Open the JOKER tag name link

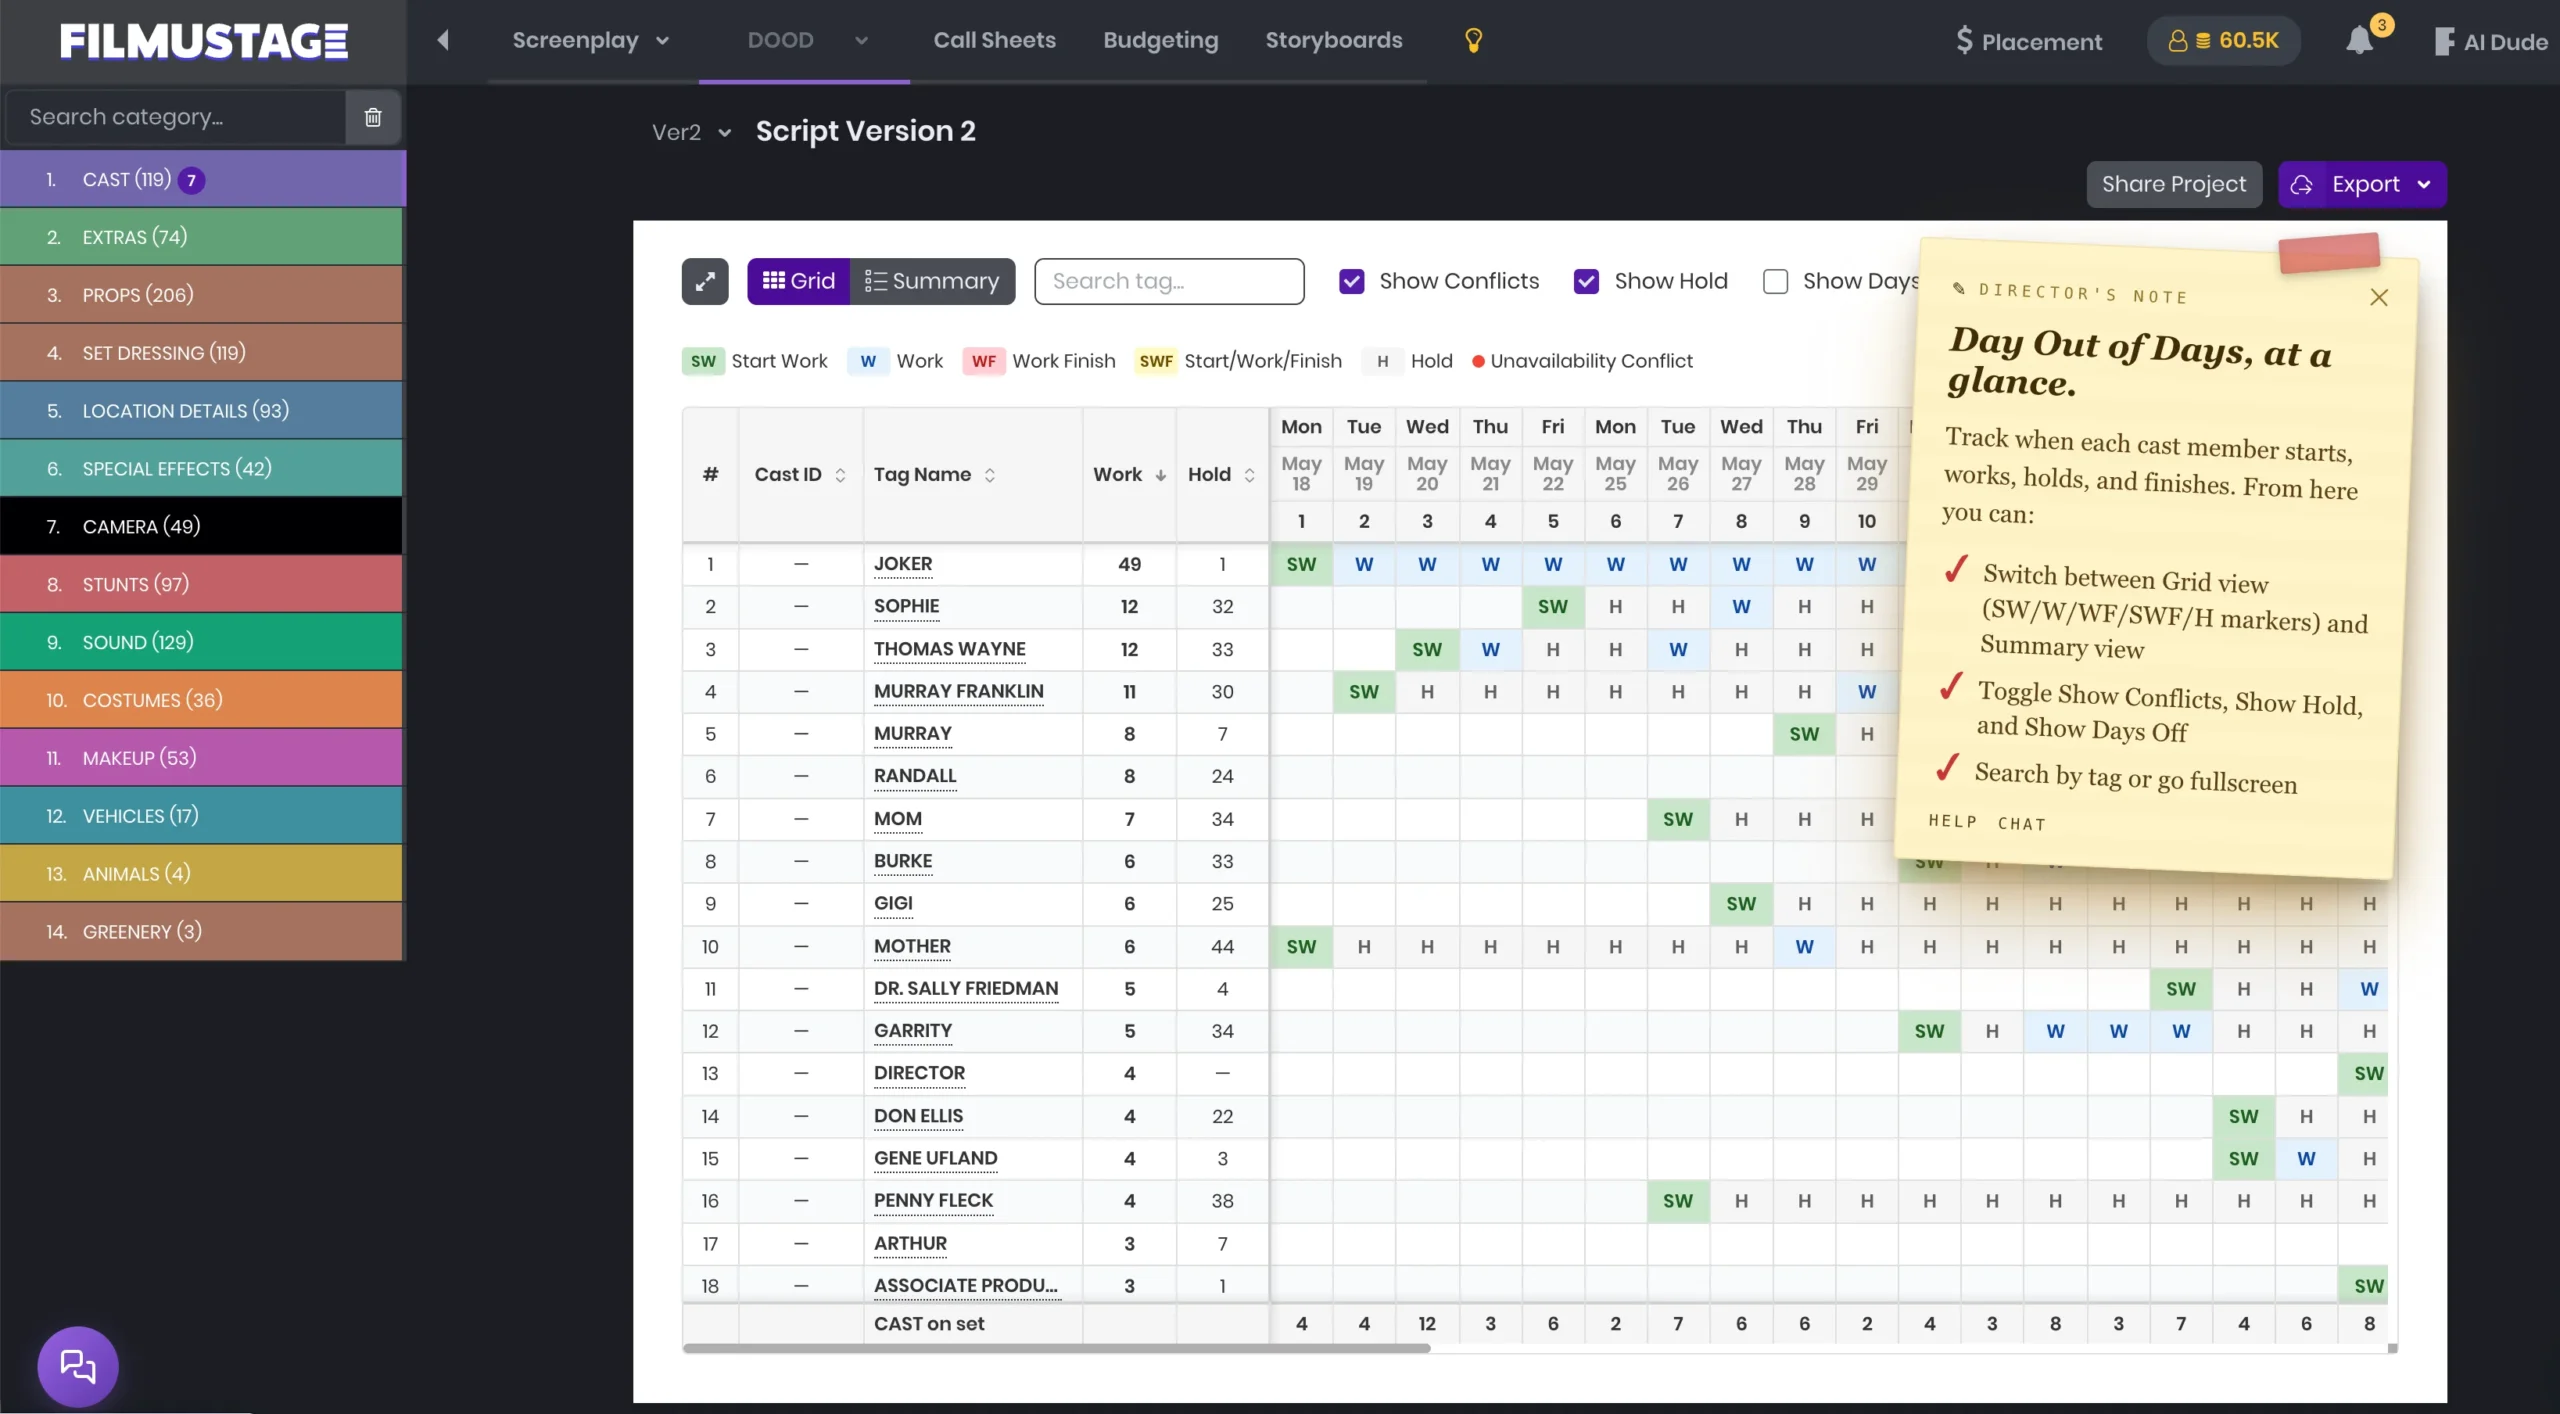coord(902,564)
